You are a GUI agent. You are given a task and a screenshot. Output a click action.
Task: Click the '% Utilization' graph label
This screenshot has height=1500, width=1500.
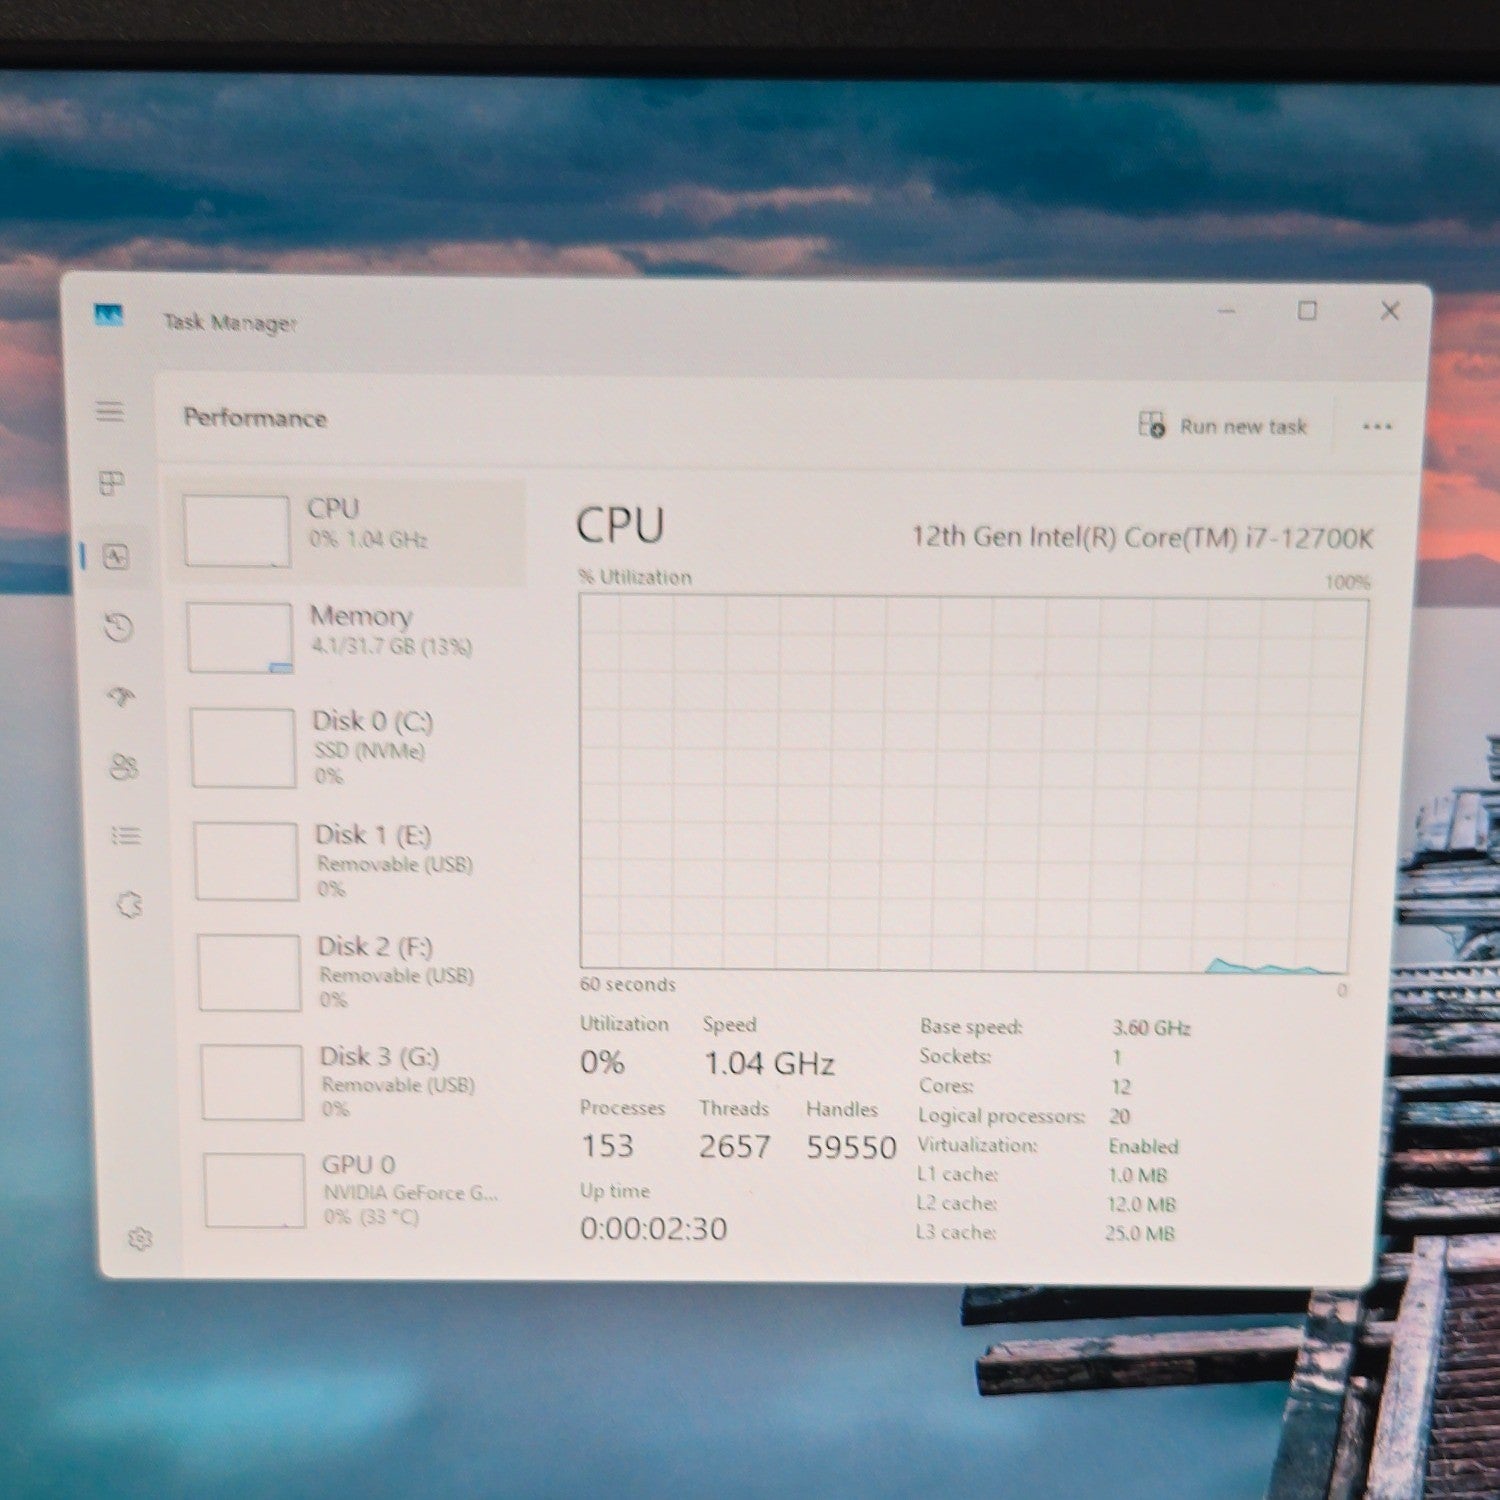pyautogui.click(x=635, y=577)
